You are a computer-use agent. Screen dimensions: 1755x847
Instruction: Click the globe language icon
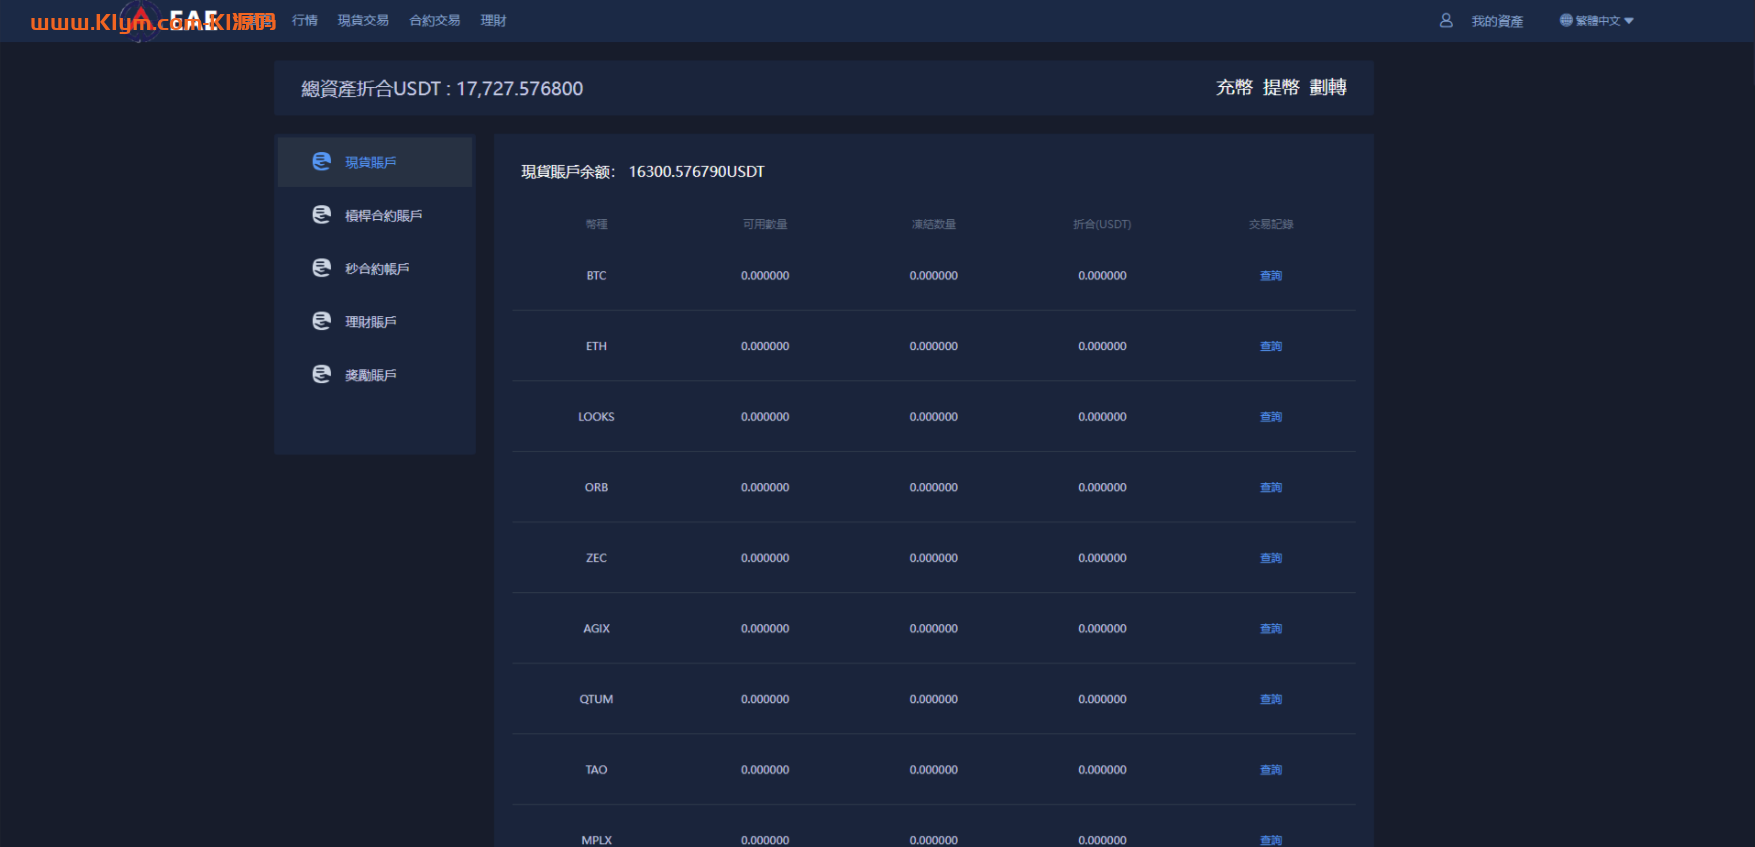tap(1566, 20)
